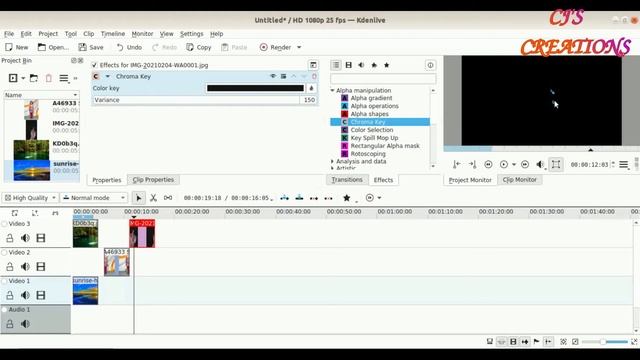Click the rewind button in clip monitor
Viewport: 640px width, 360px height.
coord(488,164)
